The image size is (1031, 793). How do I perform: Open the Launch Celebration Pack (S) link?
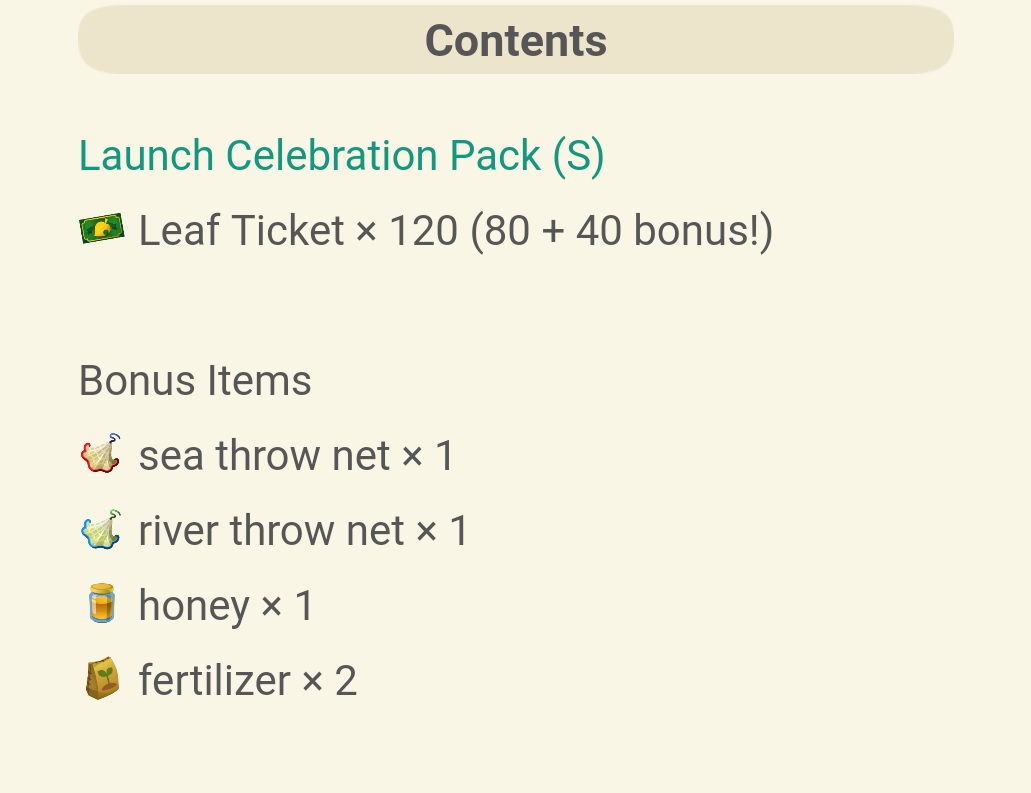[x=341, y=156]
